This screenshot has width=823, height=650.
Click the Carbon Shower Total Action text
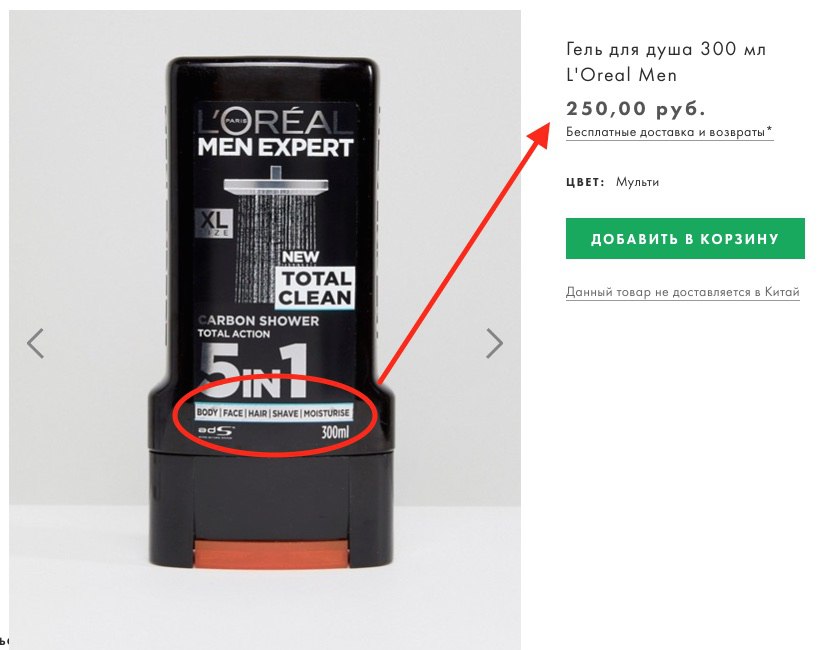click(x=258, y=327)
